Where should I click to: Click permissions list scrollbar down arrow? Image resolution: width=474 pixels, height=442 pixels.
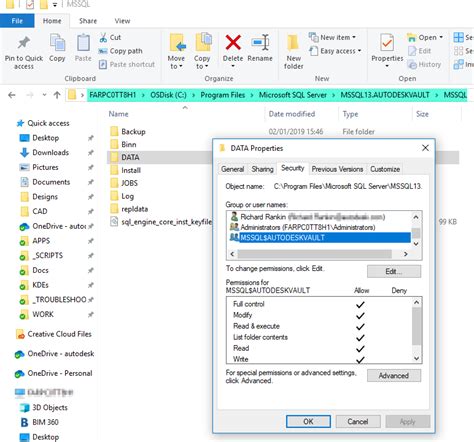coord(417,358)
